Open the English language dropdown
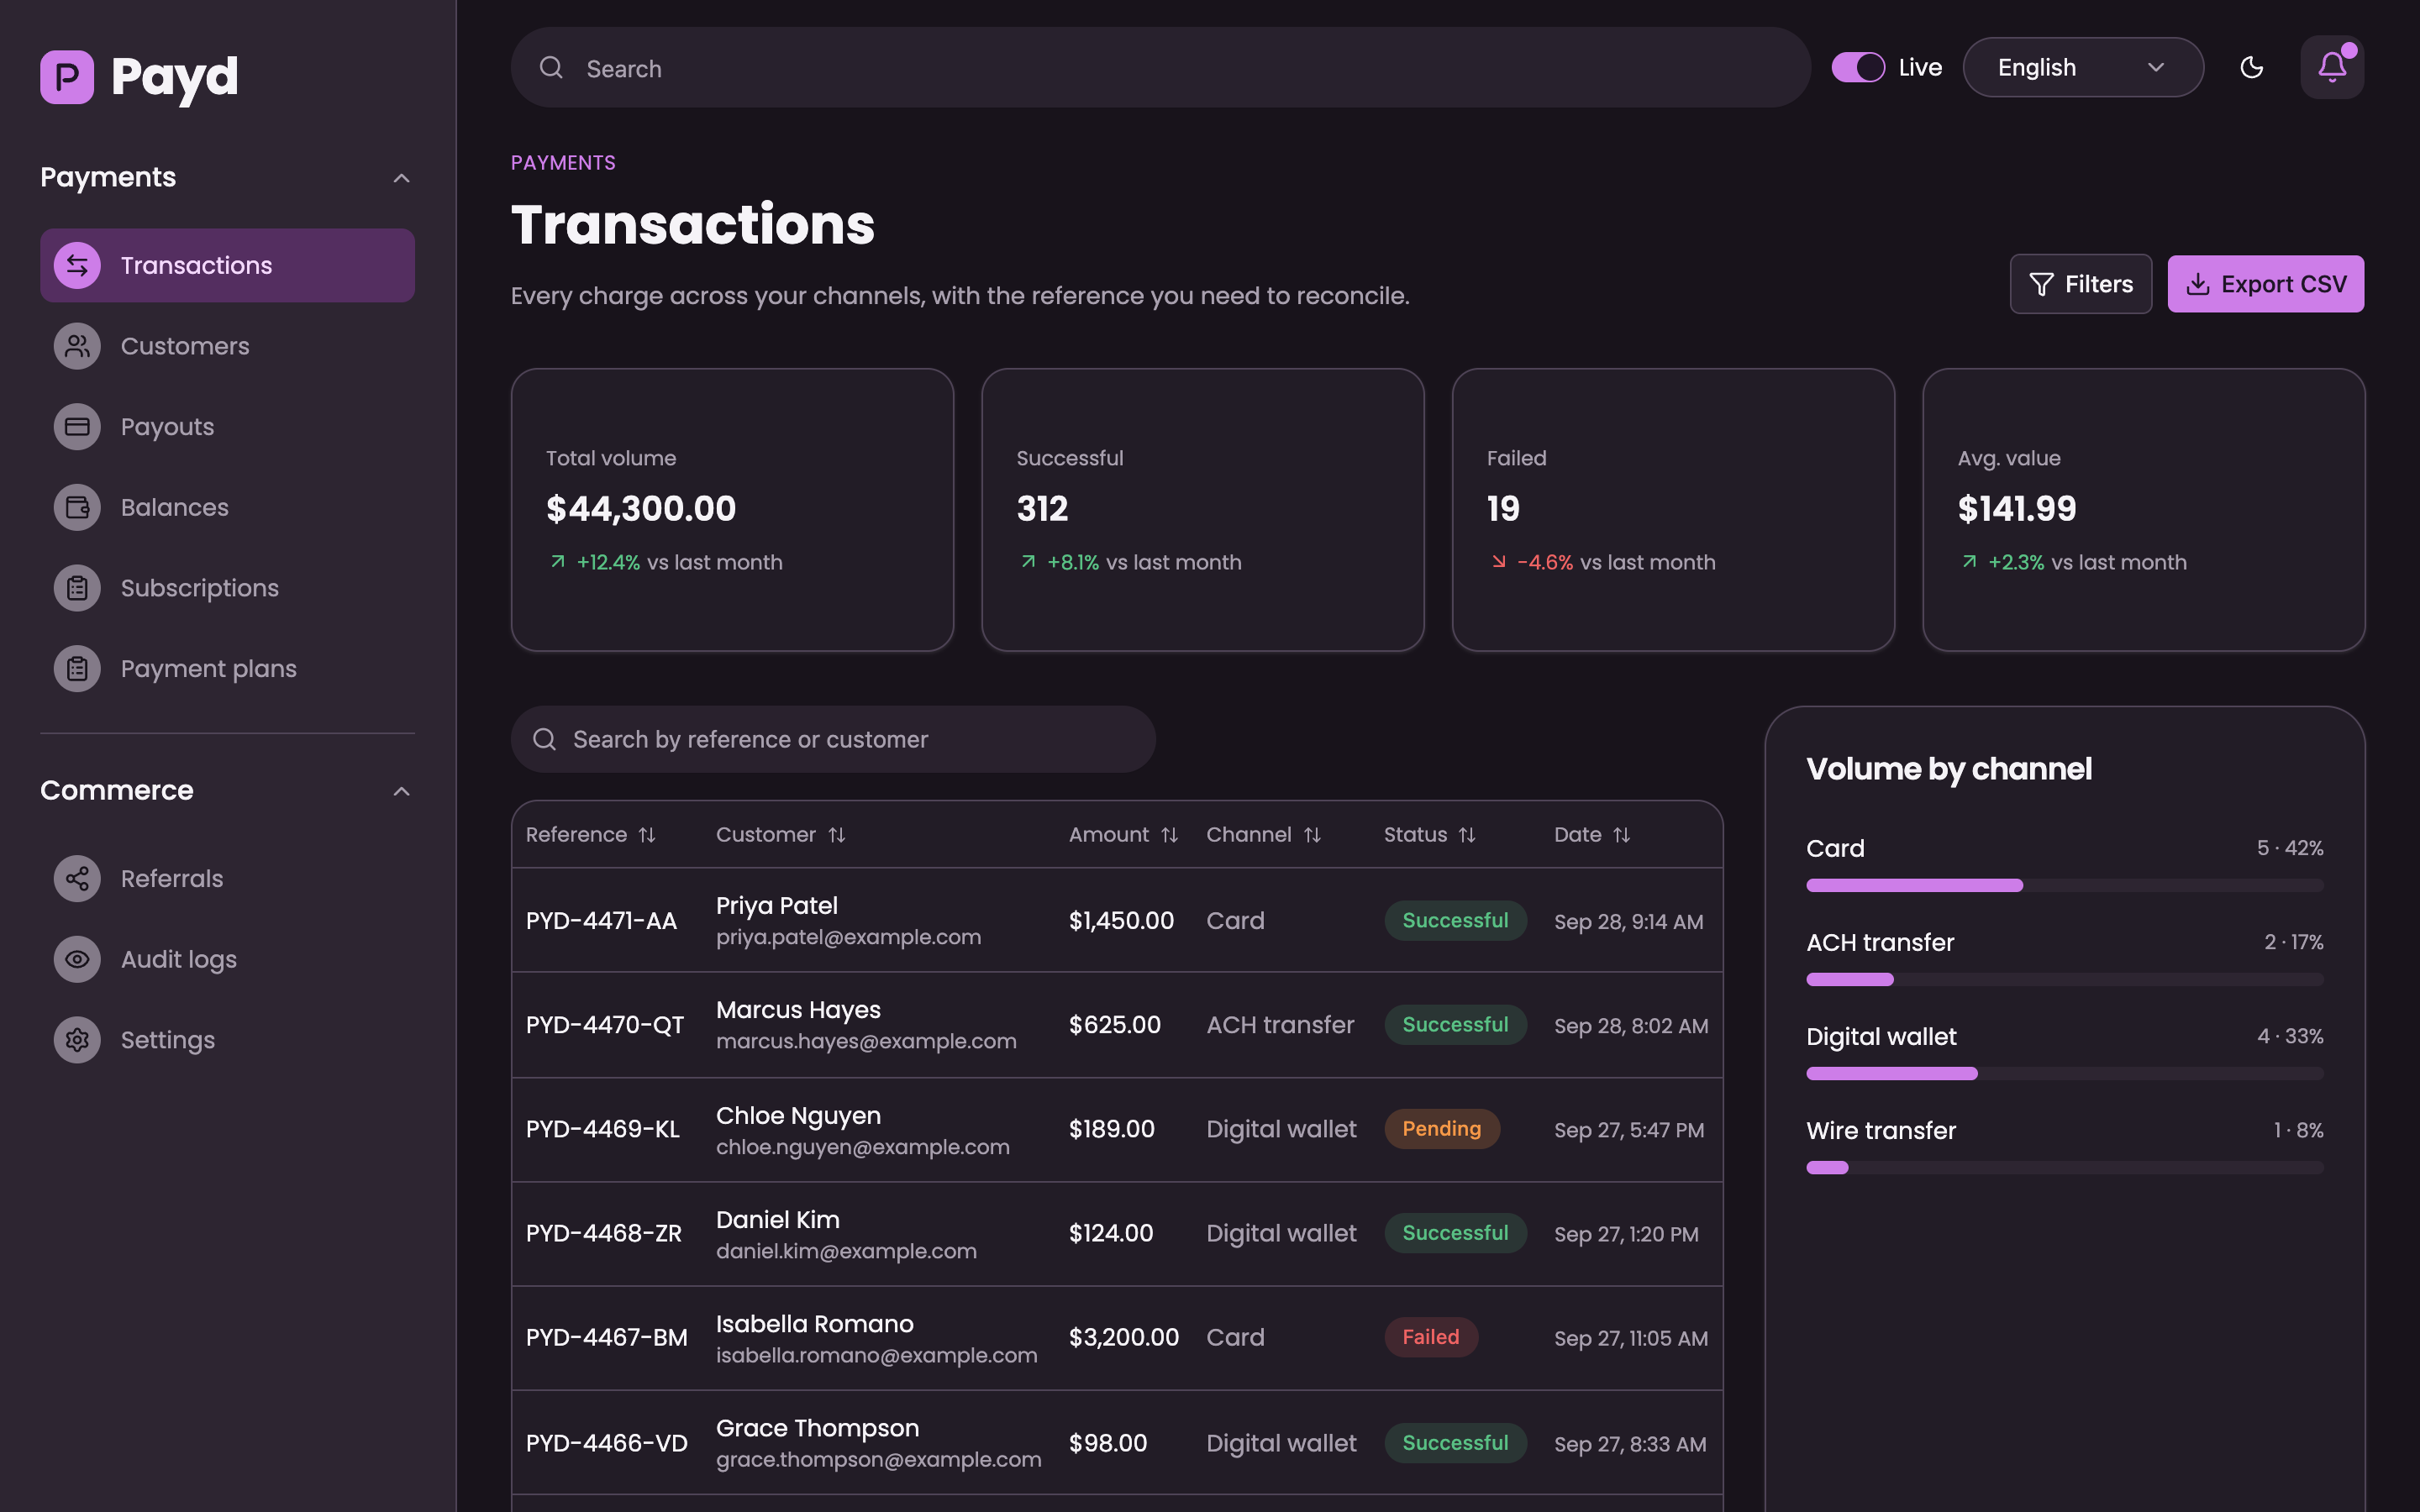The width and height of the screenshot is (2420, 1512). coord(2083,67)
